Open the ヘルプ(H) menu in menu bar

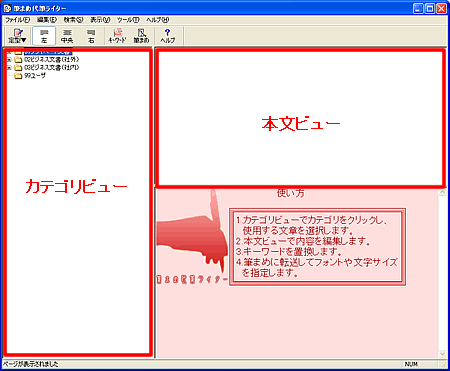(158, 20)
